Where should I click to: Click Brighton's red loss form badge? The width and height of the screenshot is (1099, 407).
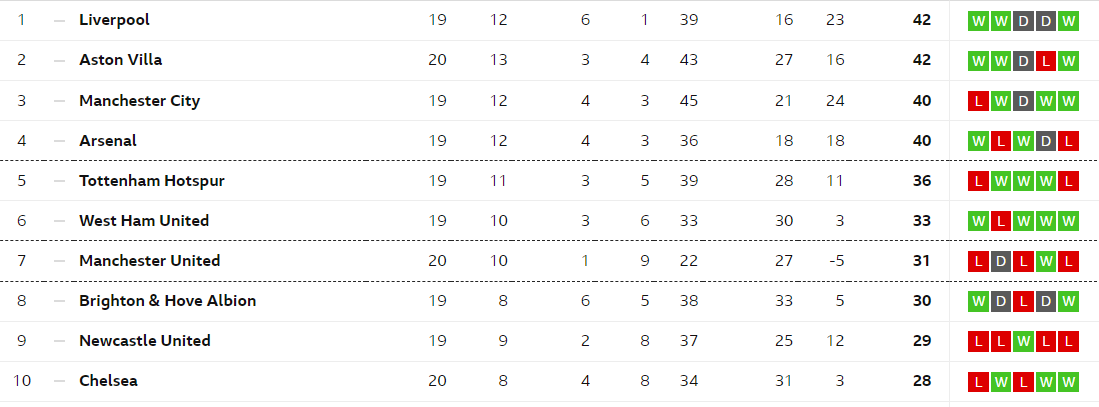pos(1023,301)
